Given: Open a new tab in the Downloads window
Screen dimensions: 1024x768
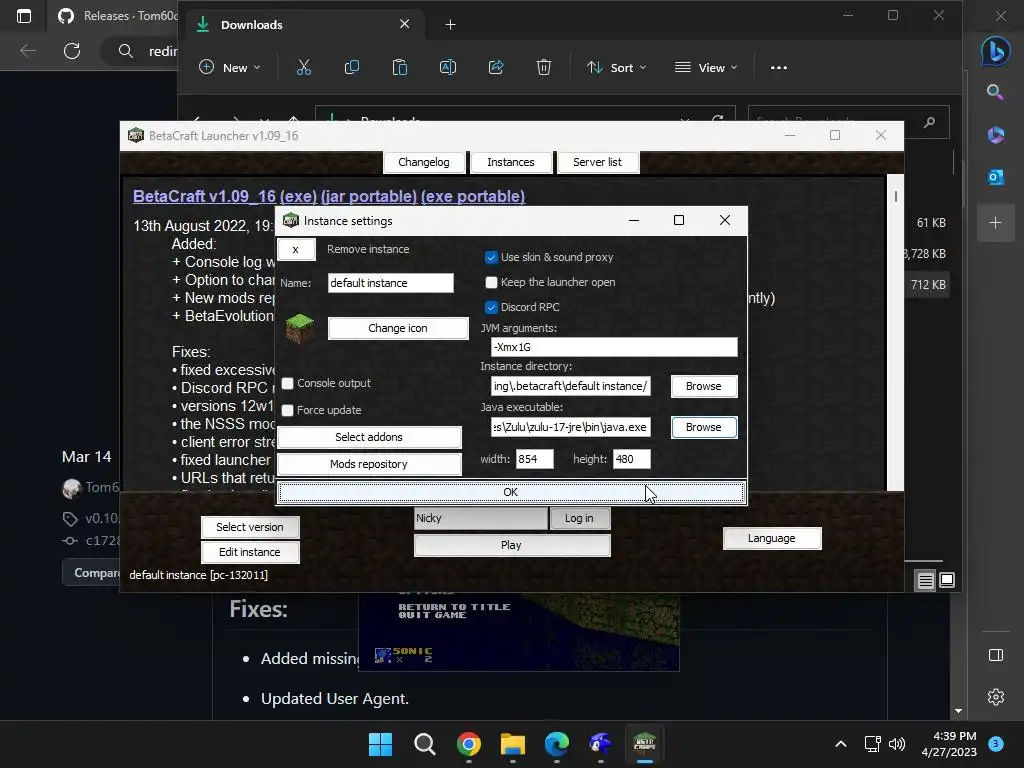Looking at the screenshot, I should (x=450, y=25).
